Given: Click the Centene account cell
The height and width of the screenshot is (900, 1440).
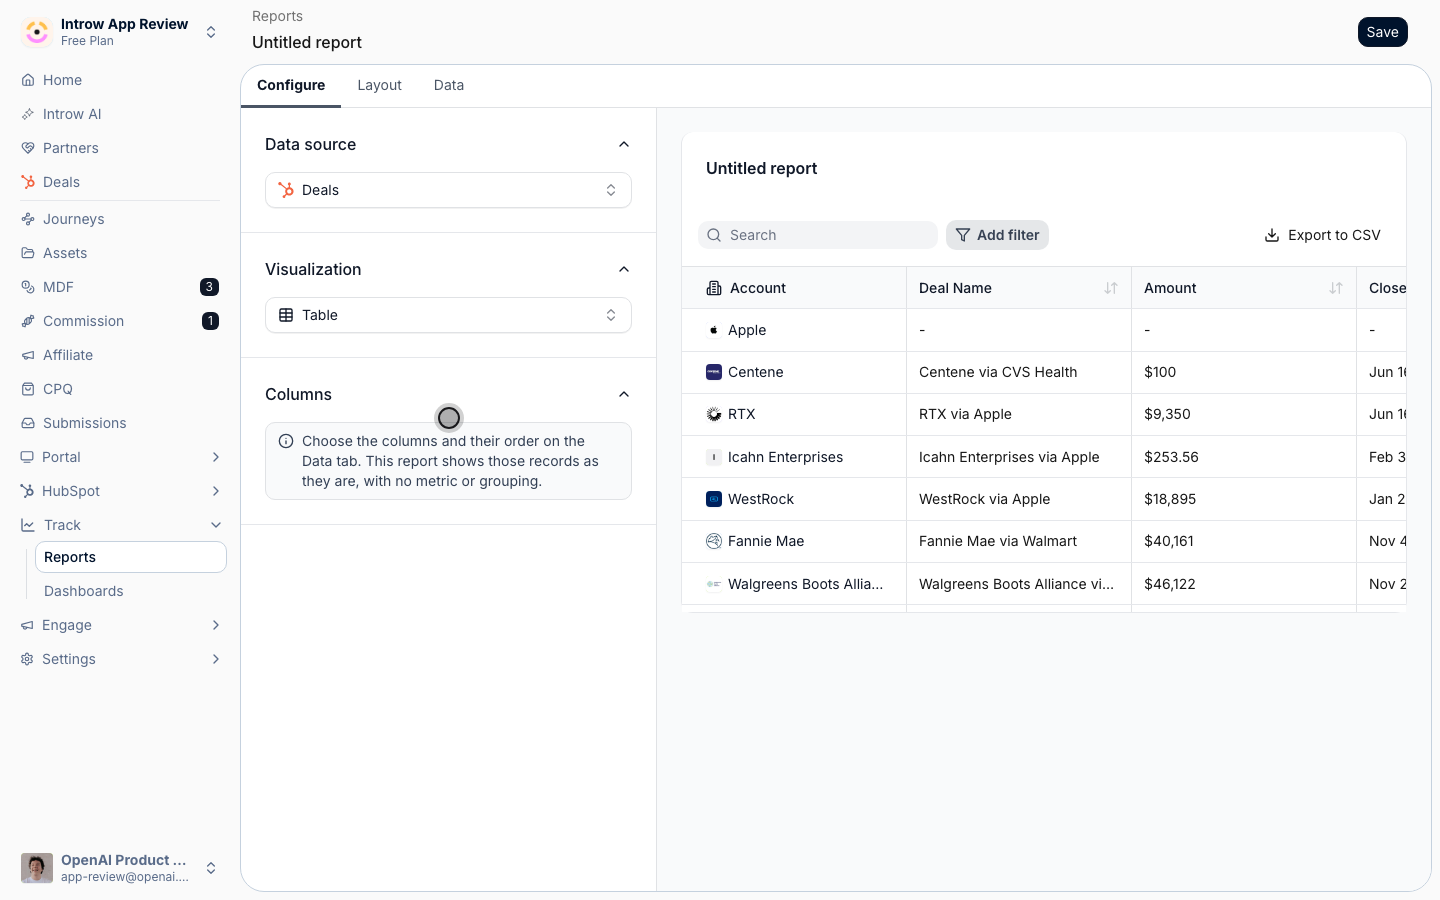Looking at the screenshot, I should tap(794, 372).
